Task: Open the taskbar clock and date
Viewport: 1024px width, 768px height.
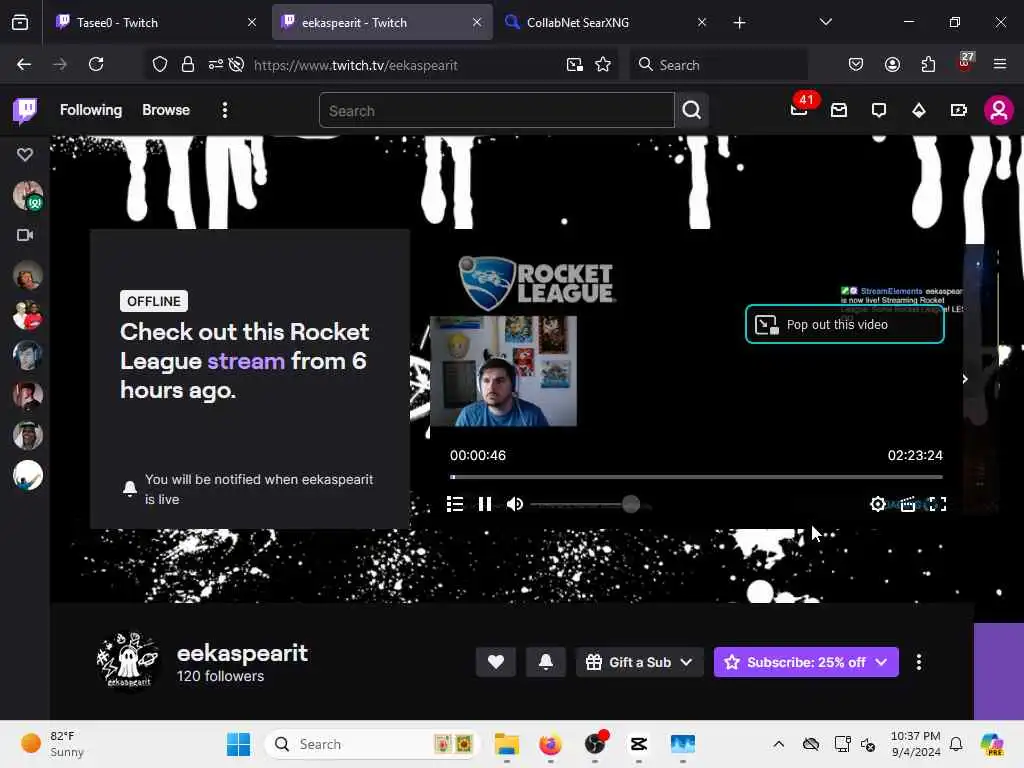Action: pos(916,744)
